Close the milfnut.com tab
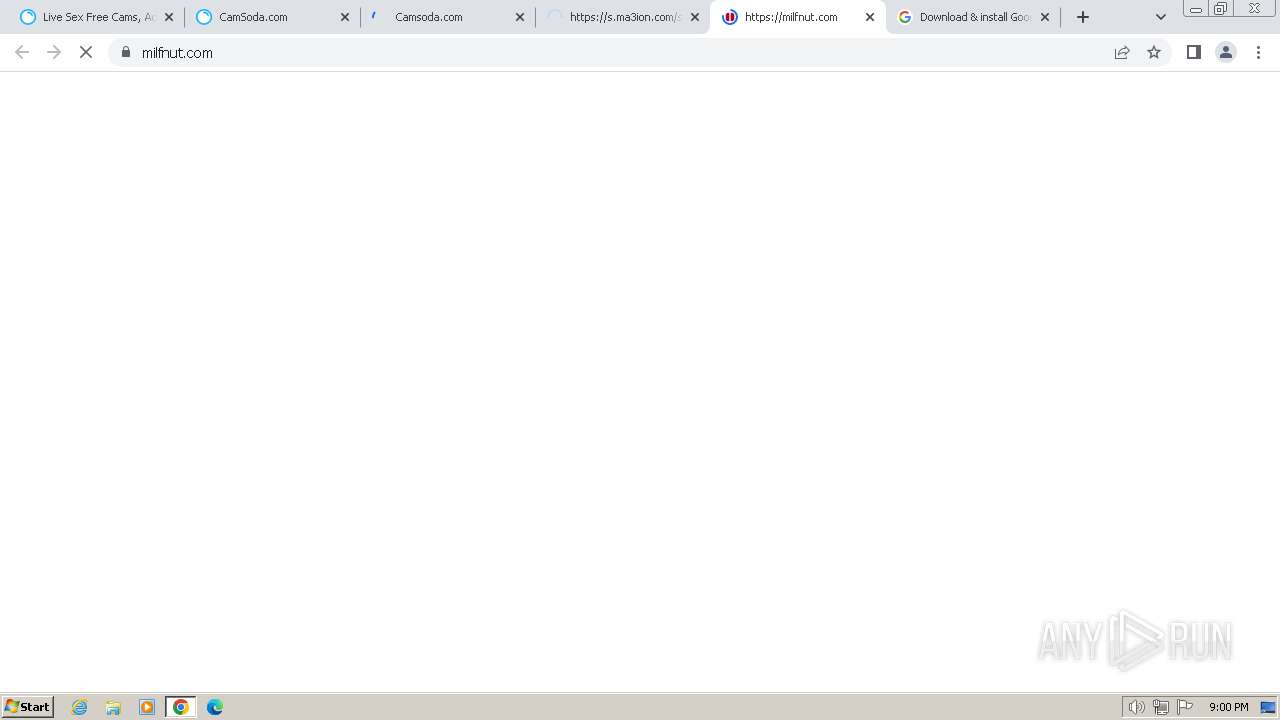 870,17
